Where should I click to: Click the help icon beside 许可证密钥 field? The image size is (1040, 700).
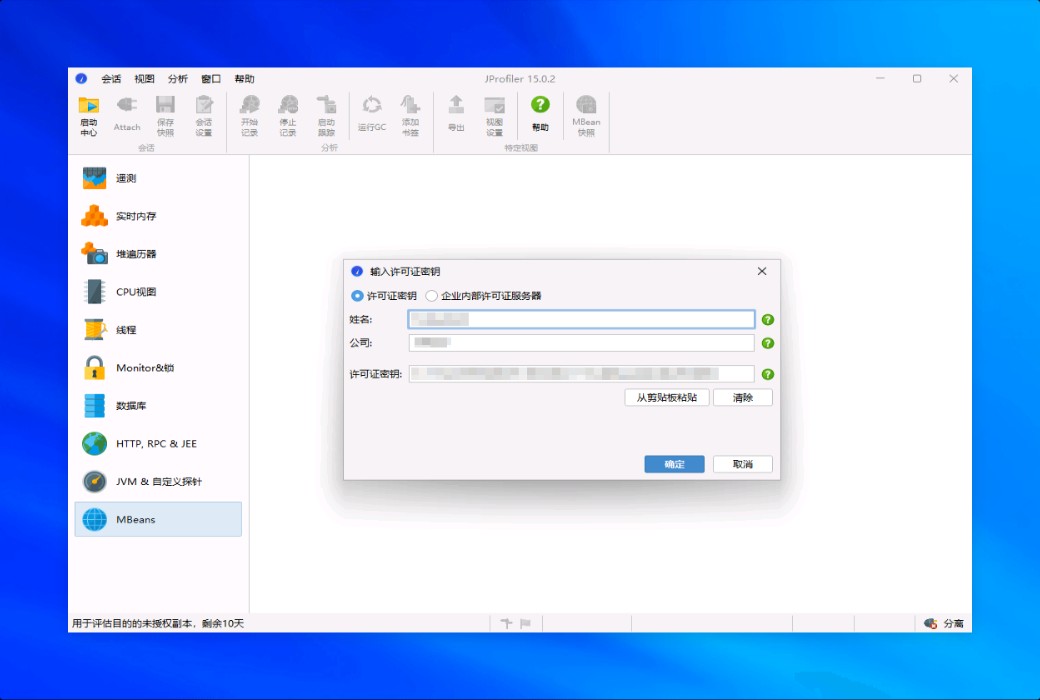click(x=767, y=374)
